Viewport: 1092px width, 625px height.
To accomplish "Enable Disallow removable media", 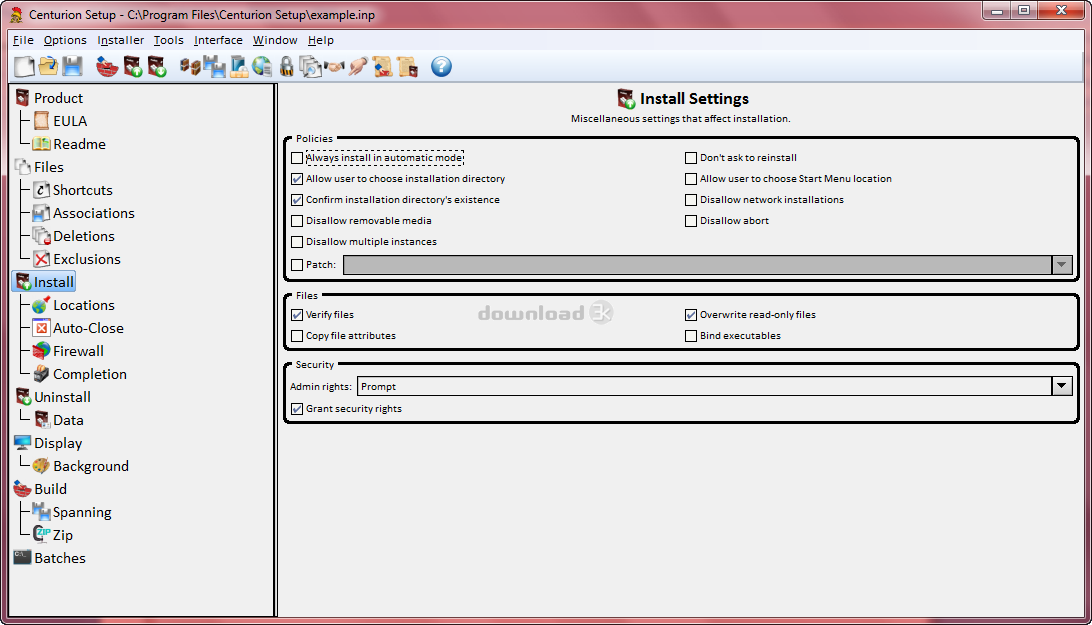I will tap(297, 221).
